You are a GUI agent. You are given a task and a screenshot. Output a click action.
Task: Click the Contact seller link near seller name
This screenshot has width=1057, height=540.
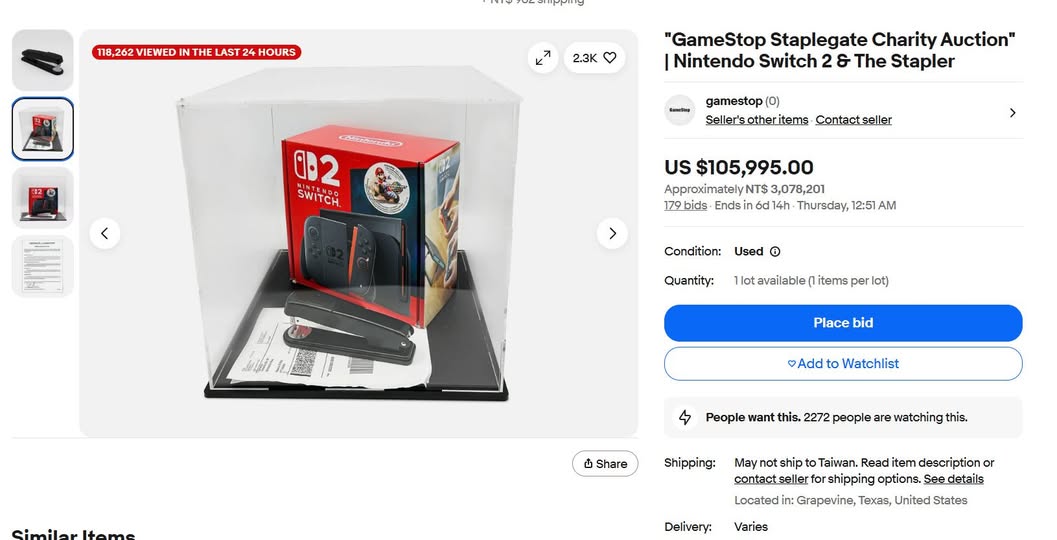tap(853, 120)
